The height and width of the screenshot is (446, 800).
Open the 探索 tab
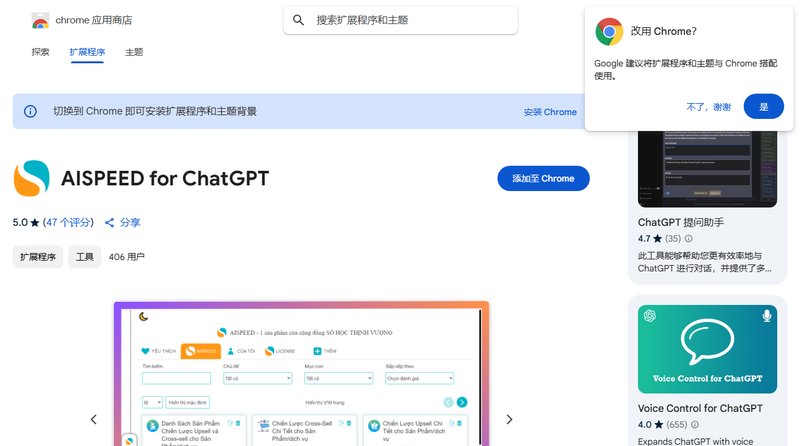click(40, 52)
